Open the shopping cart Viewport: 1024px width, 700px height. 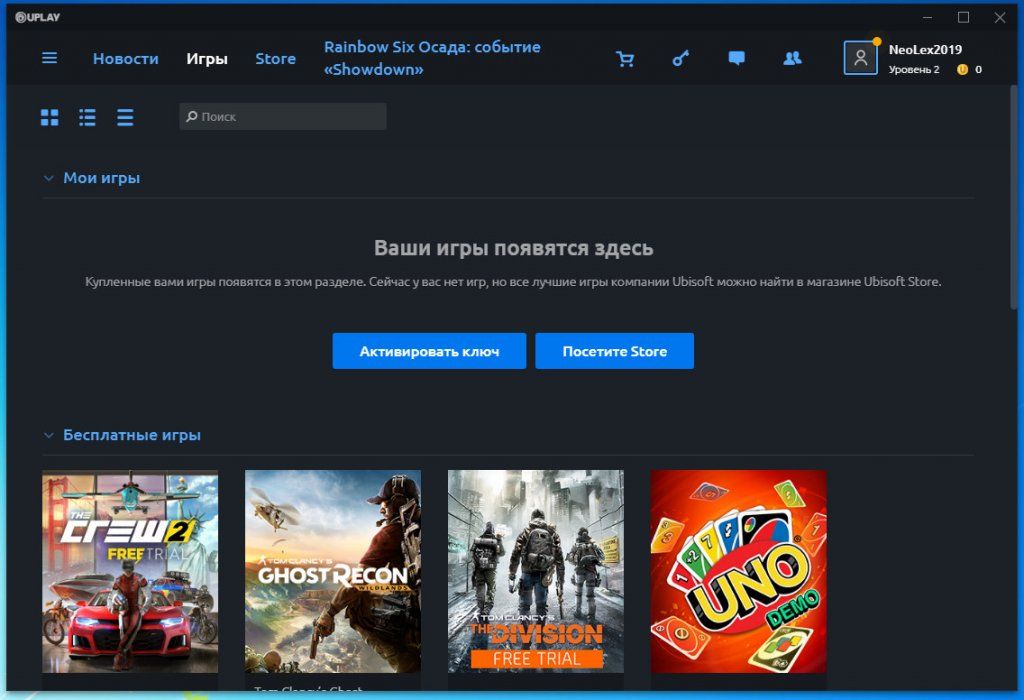625,59
